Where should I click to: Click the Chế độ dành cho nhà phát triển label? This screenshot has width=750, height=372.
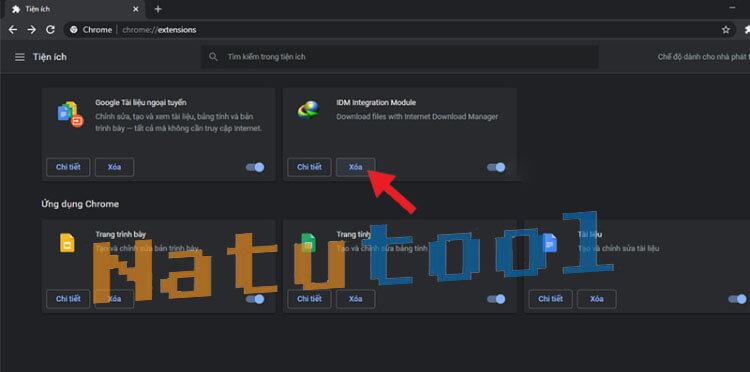[704, 57]
